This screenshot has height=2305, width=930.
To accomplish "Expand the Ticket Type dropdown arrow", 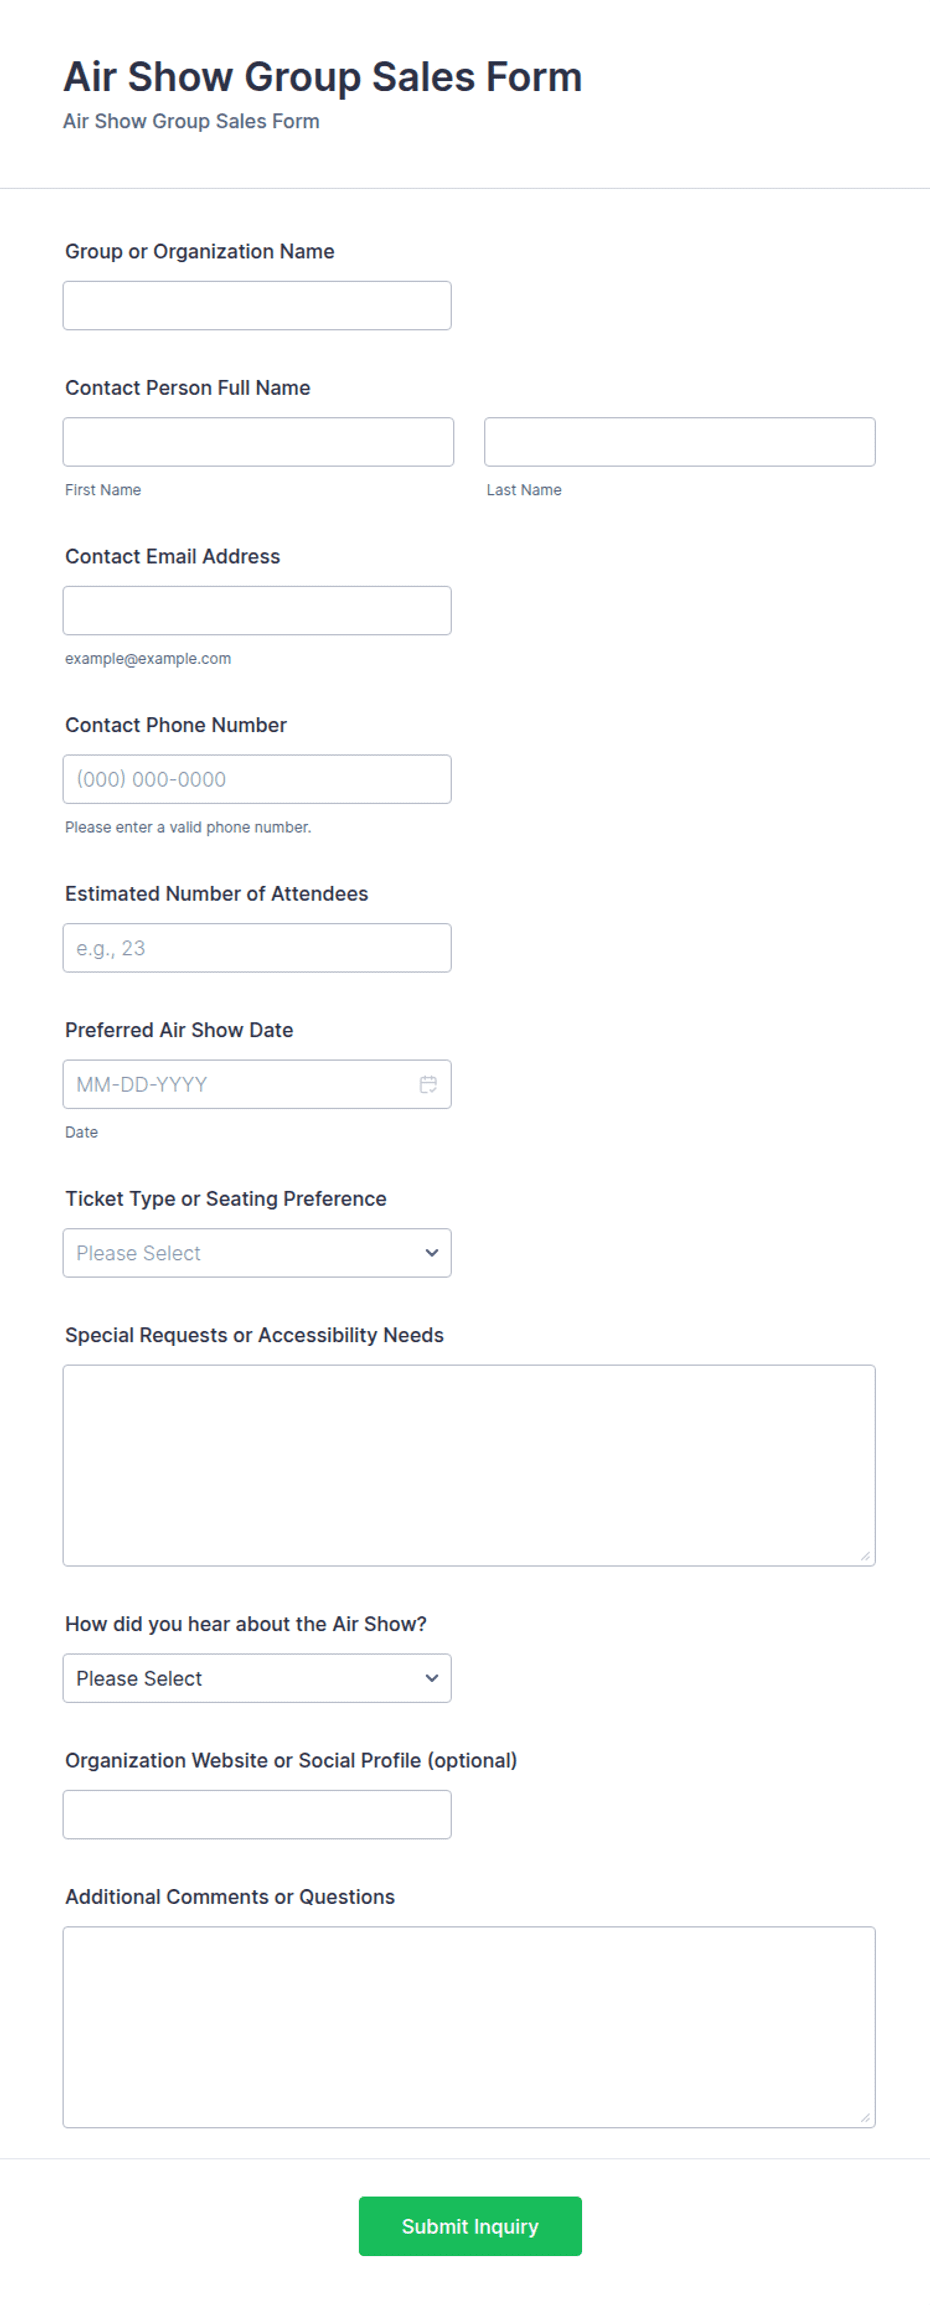I will pyautogui.click(x=431, y=1253).
